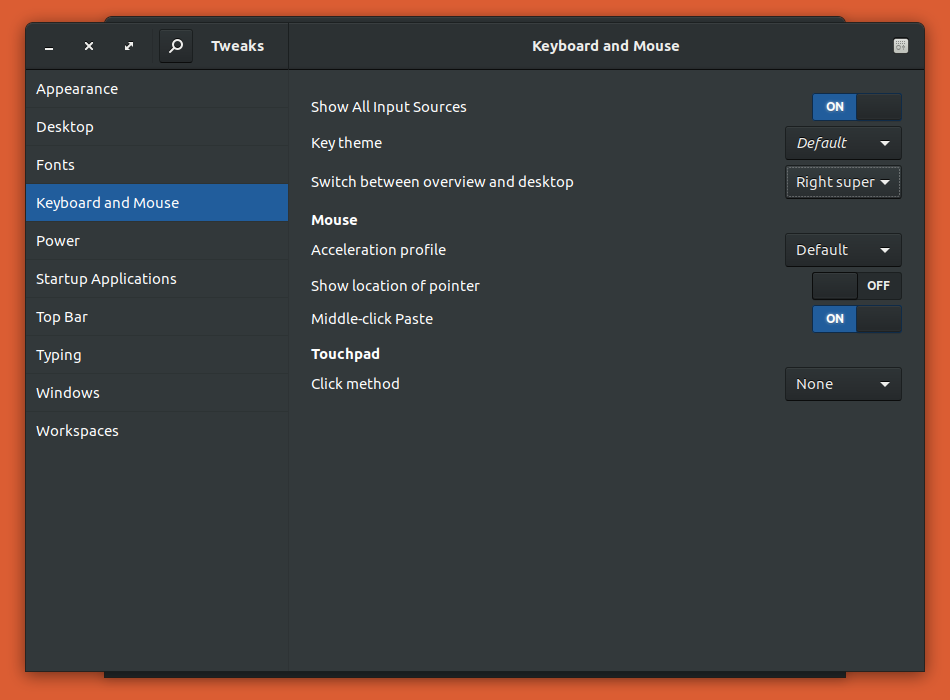Open the Power settings section
Image resolution: width=950 pixels, height=700 pixels.
[157, 241]
